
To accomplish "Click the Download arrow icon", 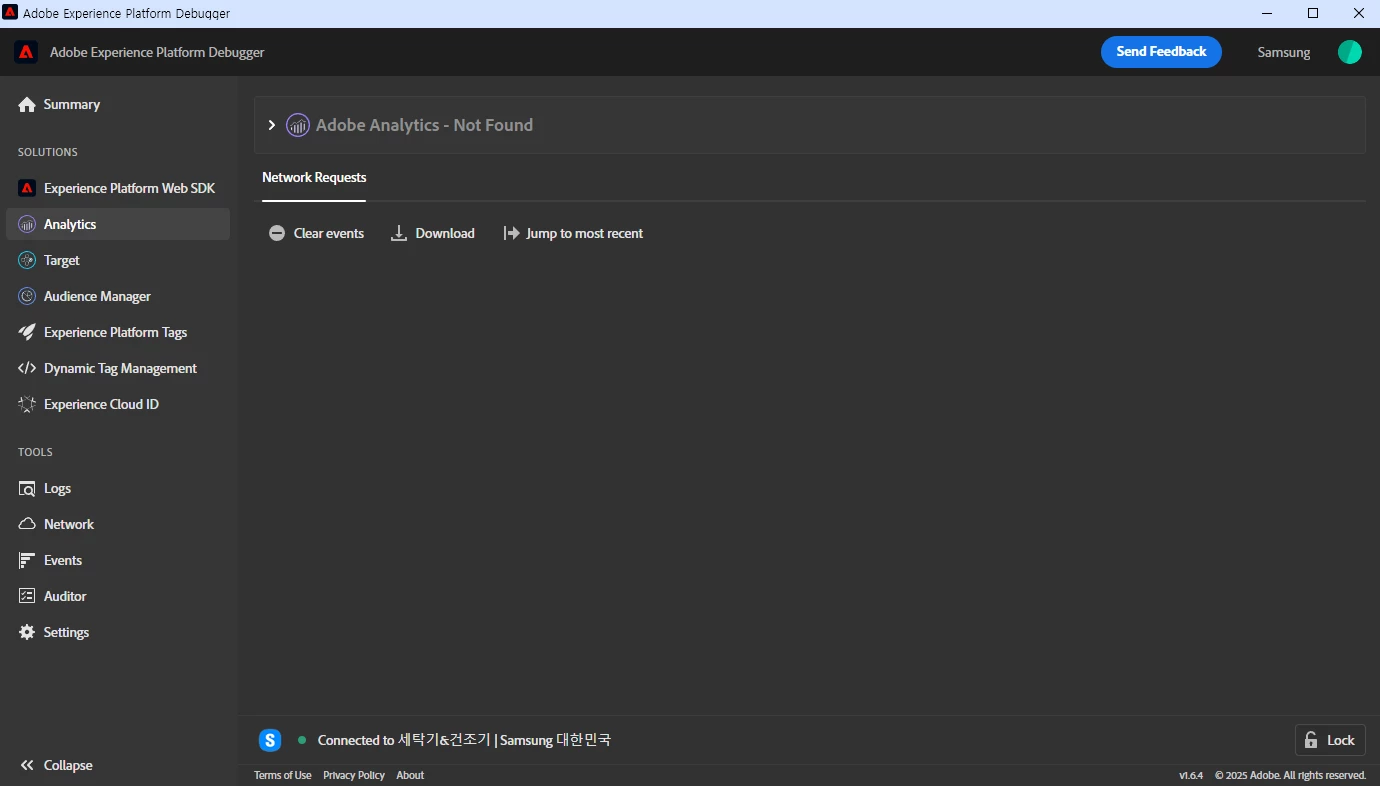I will 399,233.
